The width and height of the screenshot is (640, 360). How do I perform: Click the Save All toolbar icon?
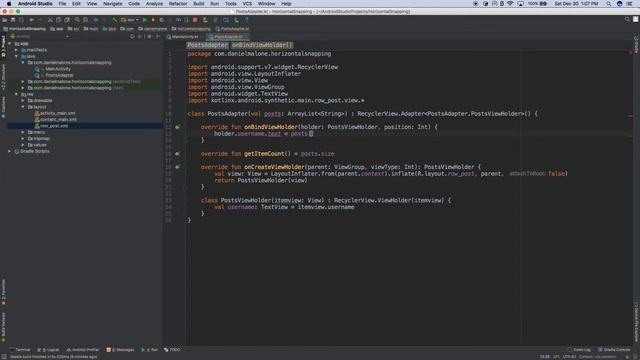point(13,20)
